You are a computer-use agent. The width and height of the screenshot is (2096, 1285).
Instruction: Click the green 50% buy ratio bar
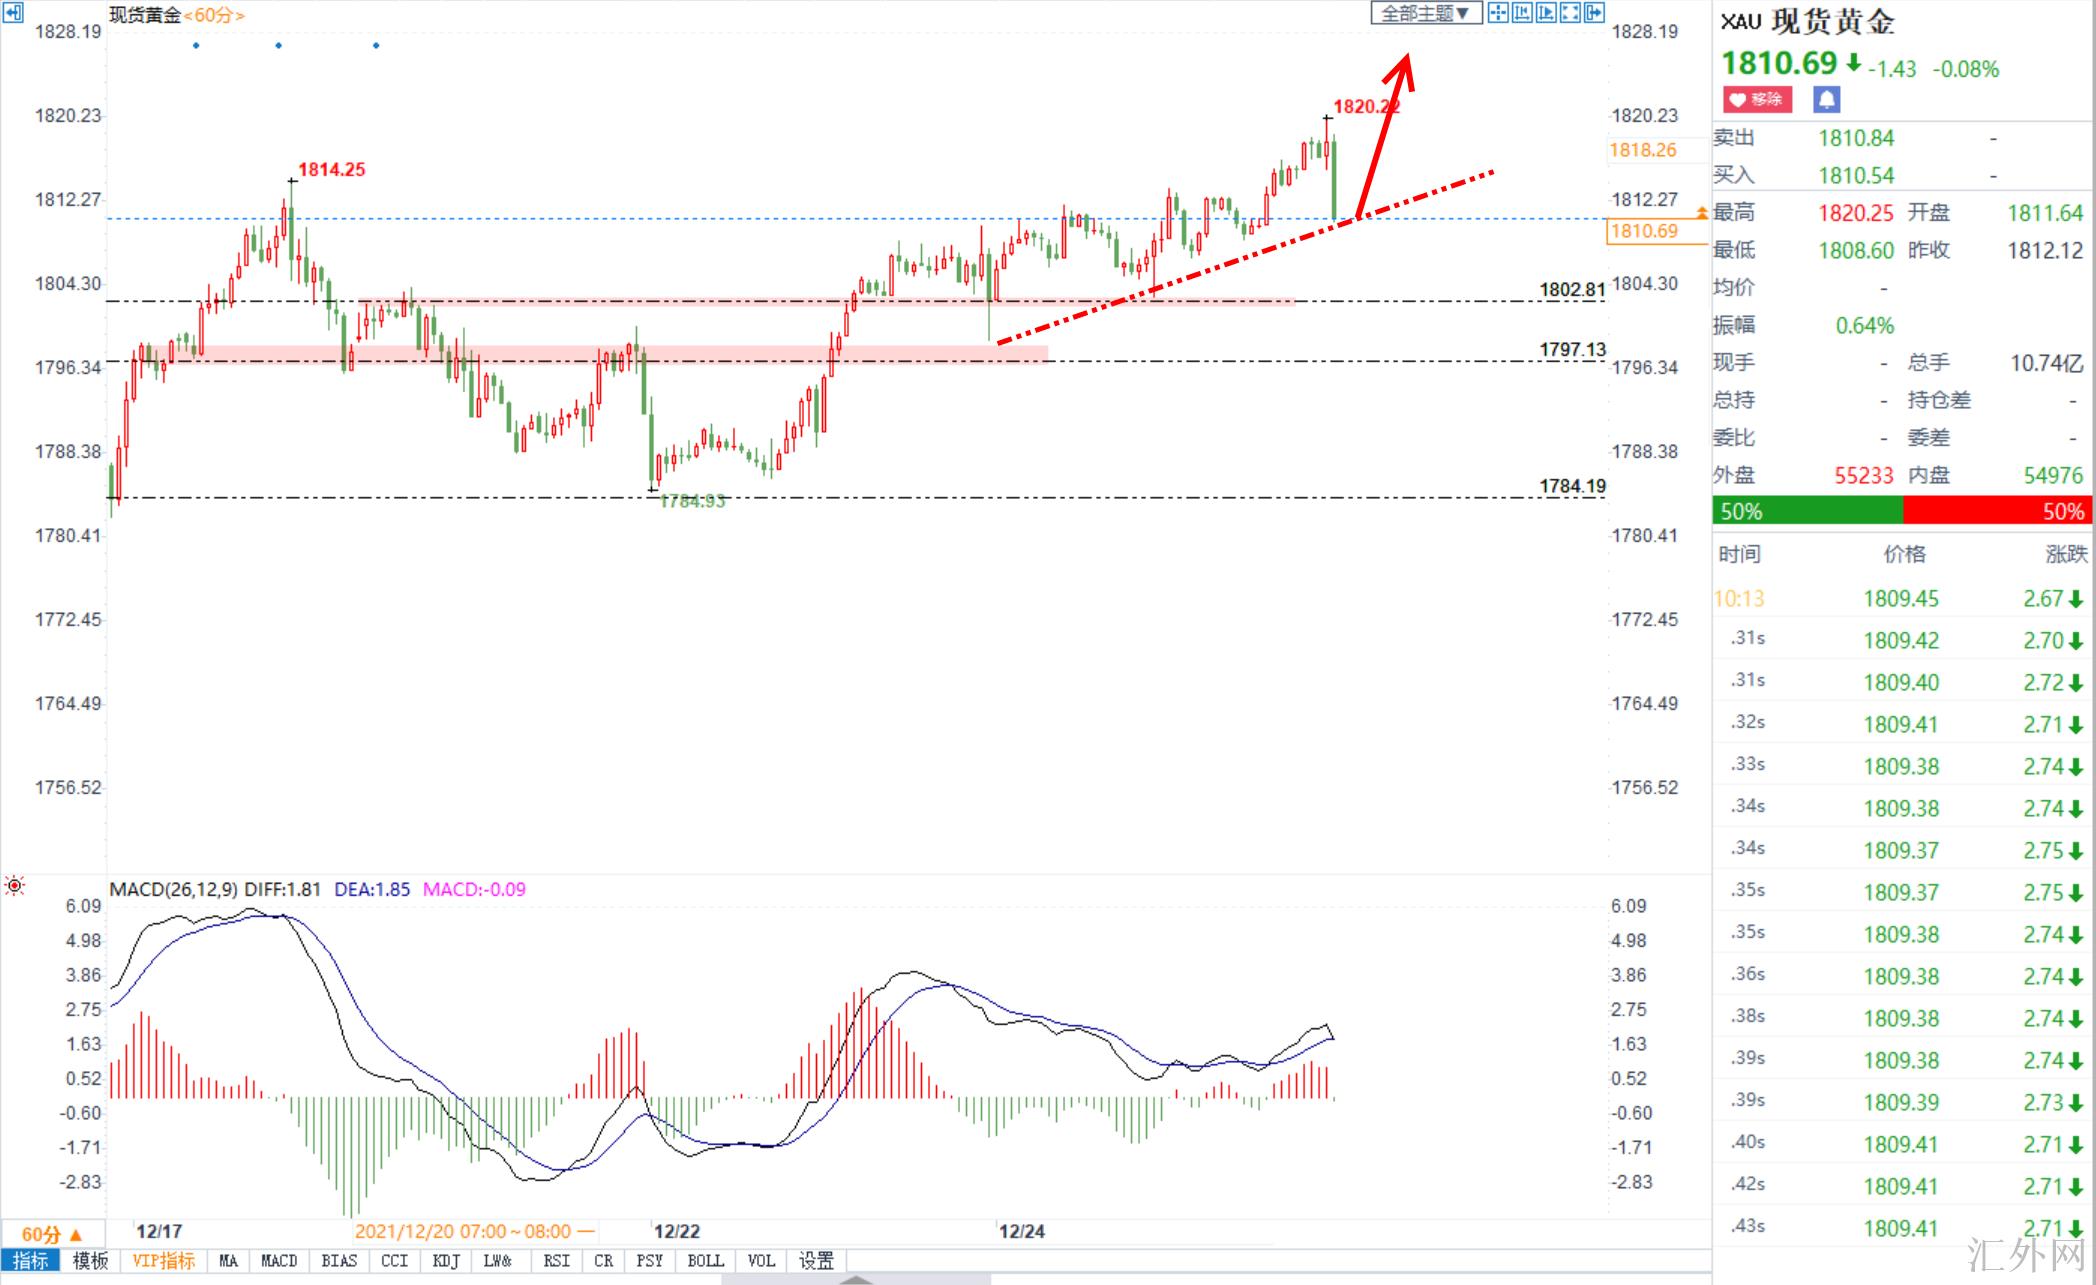[1807, 511]
